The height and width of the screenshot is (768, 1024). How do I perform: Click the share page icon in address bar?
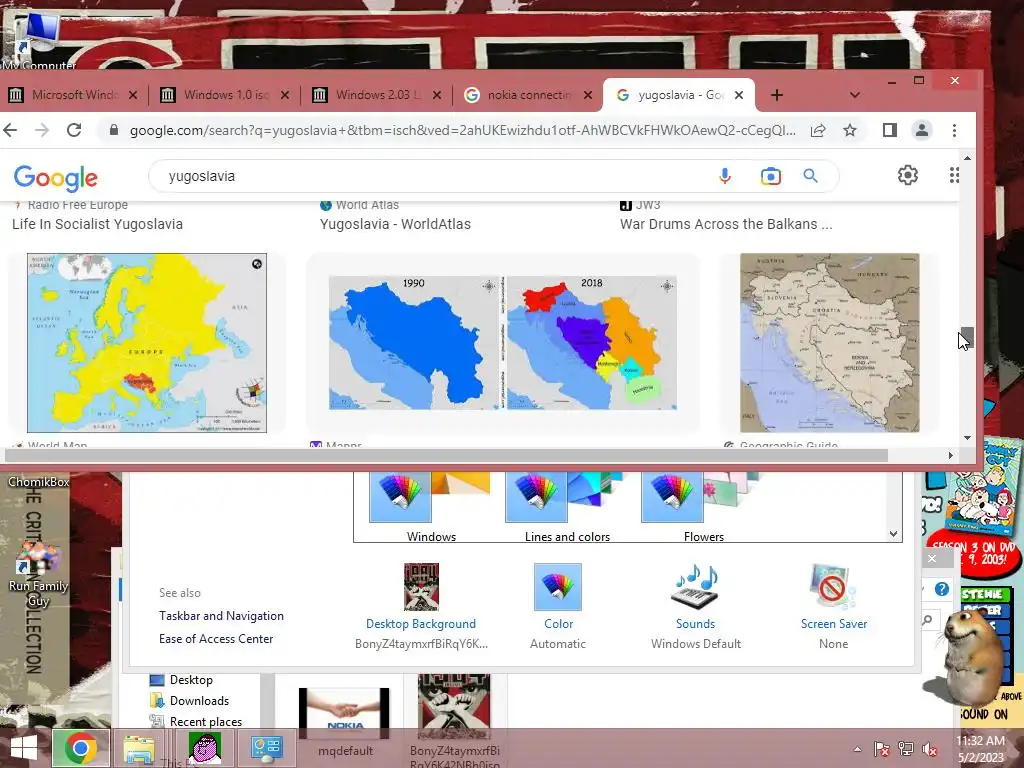[818, 130]
